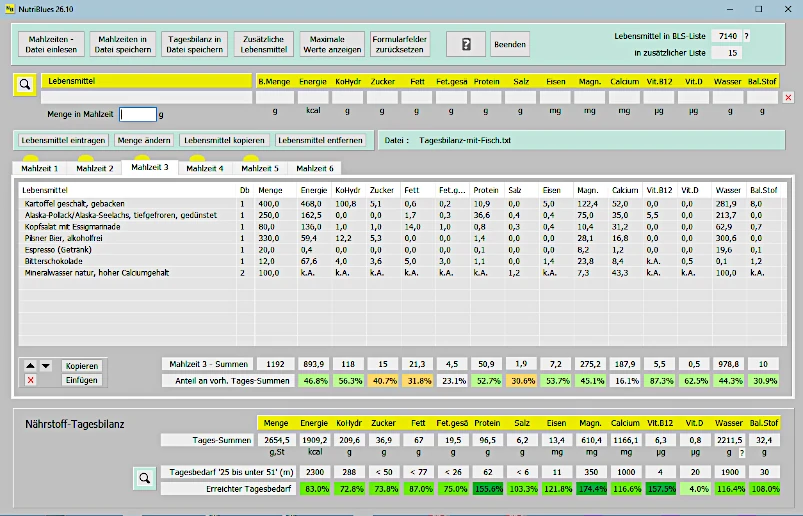803x516 pixels.
Task: Click the food search magnifier icon
Action: point(24,85)
